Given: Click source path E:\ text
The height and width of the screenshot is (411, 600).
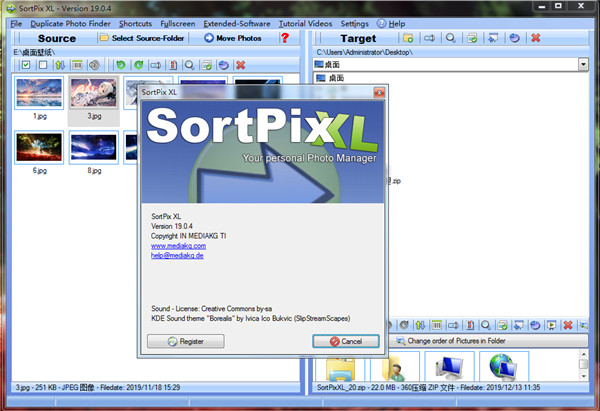Looking at the screenshot, I should (x=34, y=52).
